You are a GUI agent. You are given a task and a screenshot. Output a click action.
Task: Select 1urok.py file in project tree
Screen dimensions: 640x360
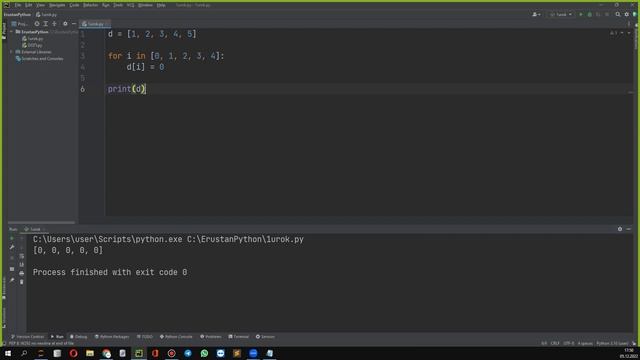pos(33,38)
